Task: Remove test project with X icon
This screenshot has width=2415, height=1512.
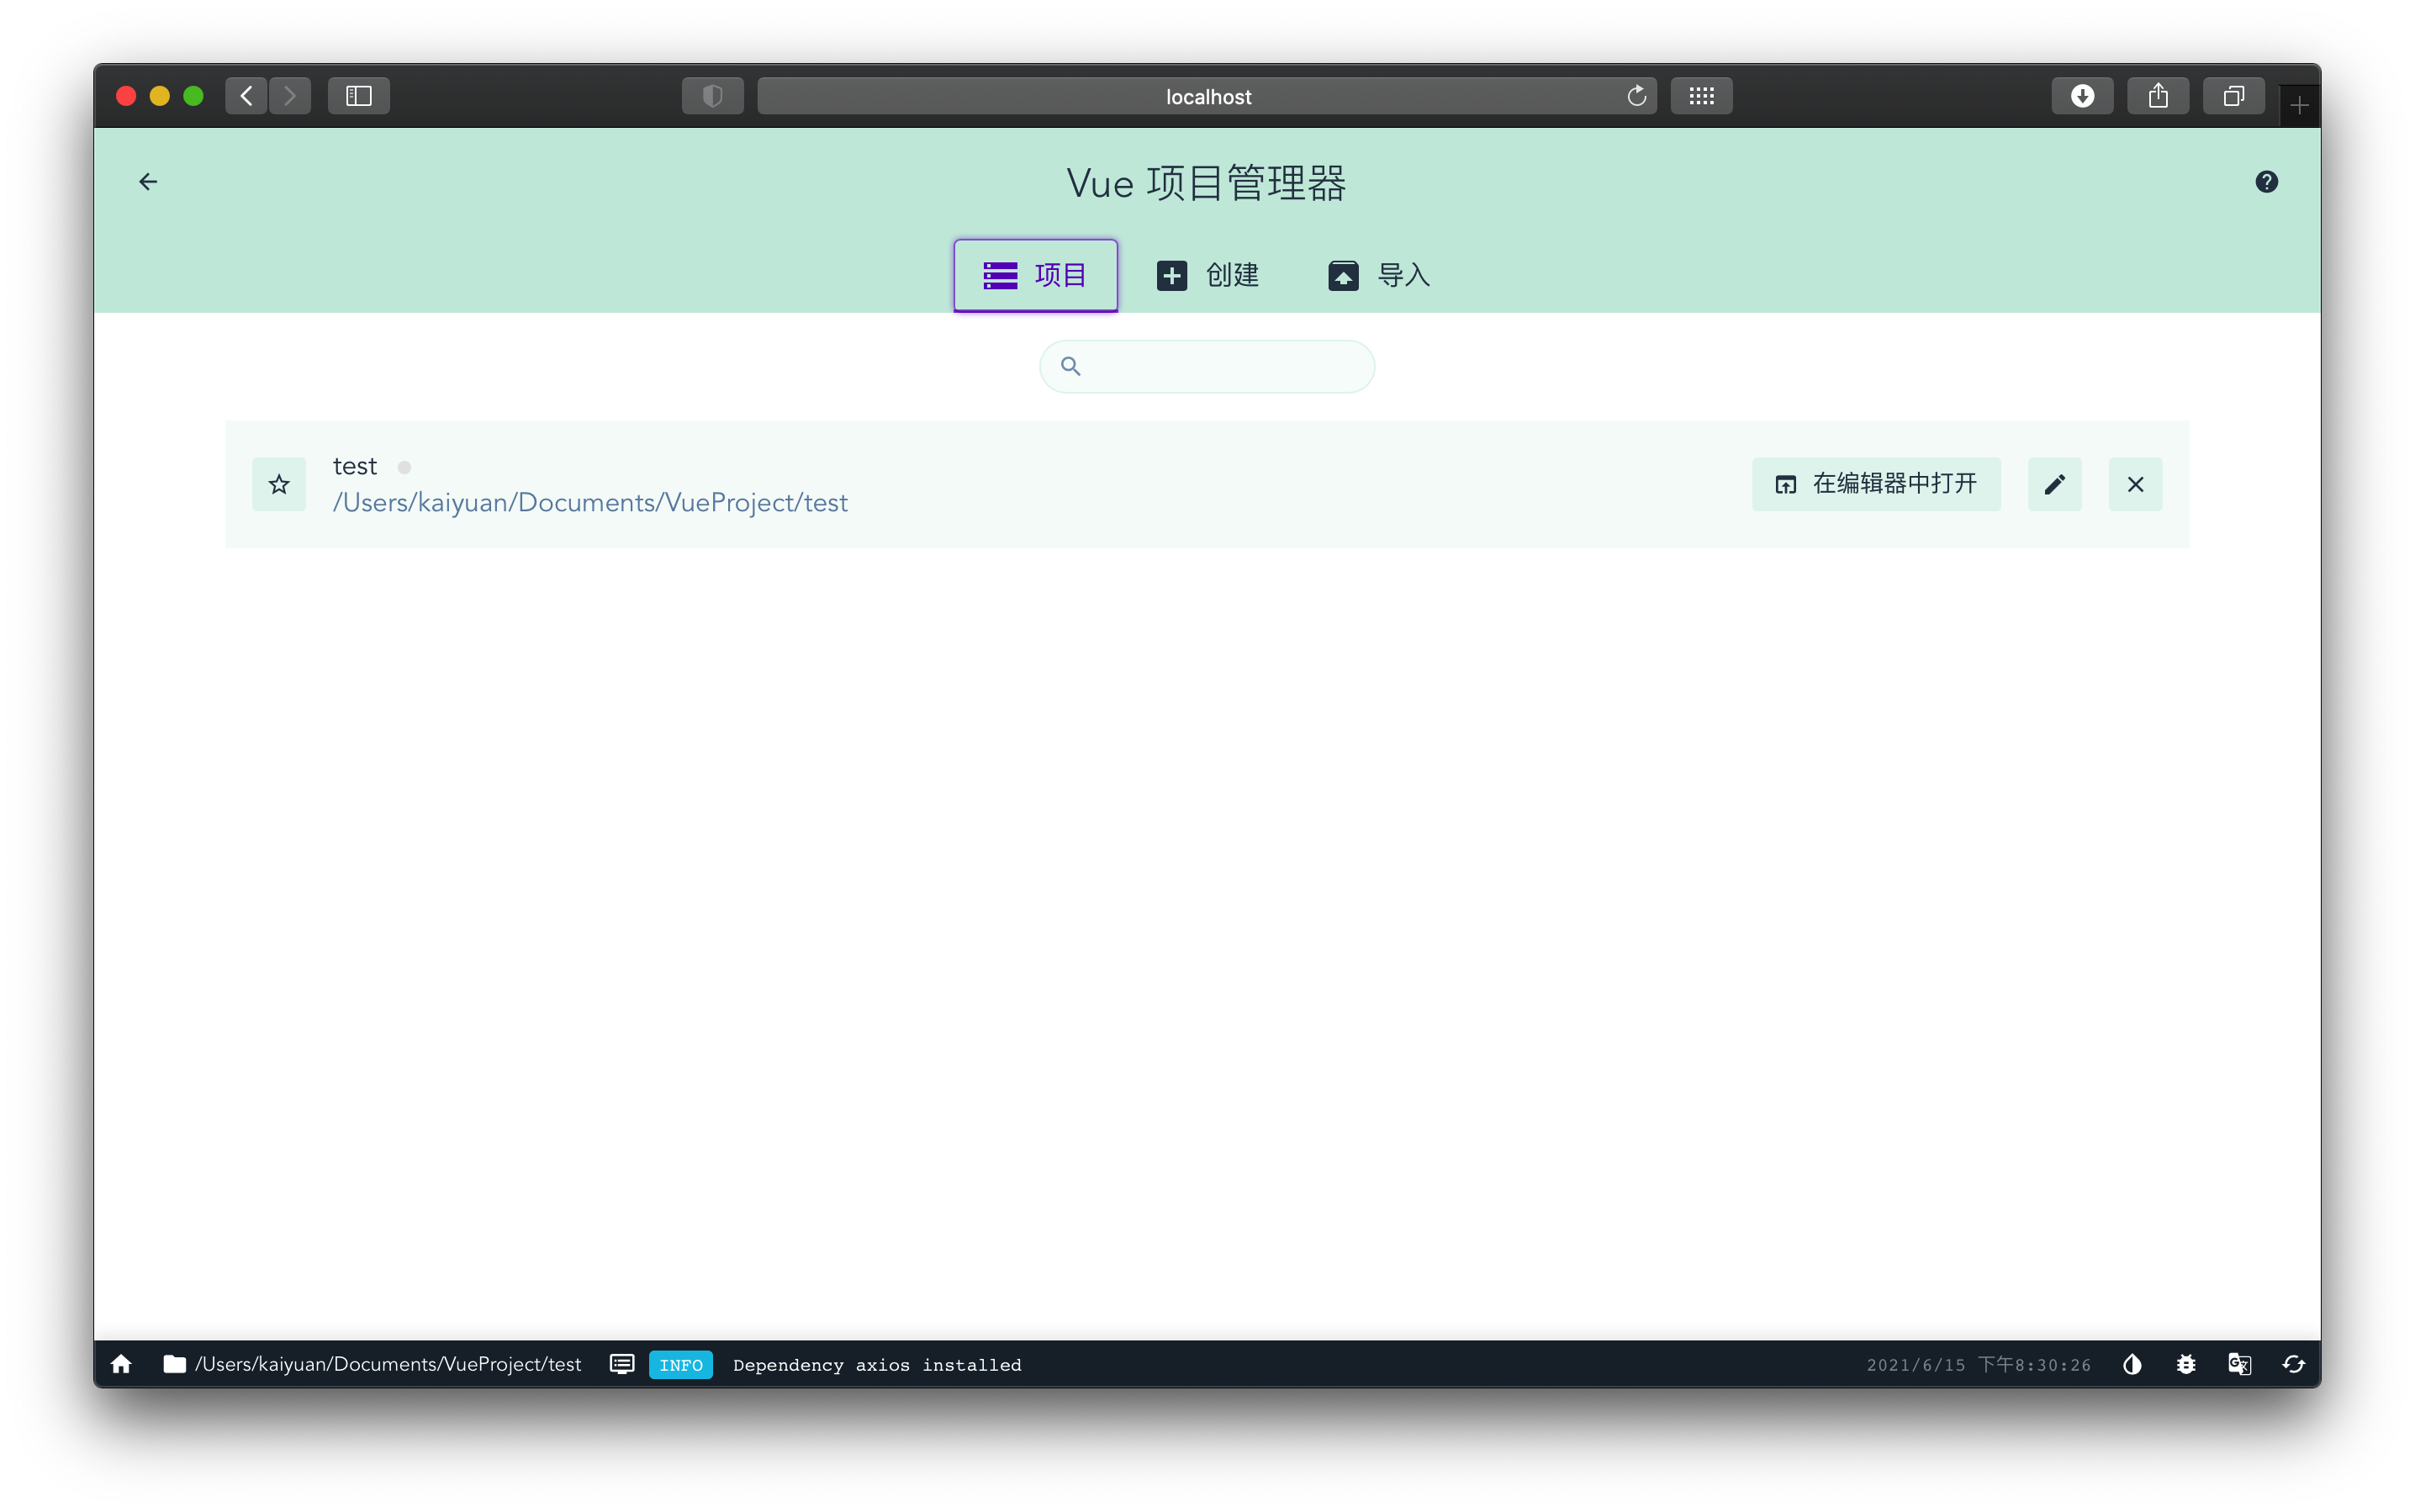Action: pyautogui.click(x=2135, y=485)
